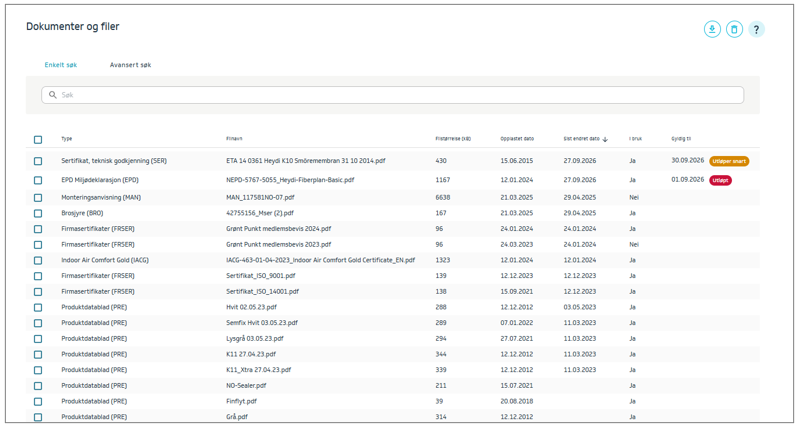Click the magnifier icon in search box
The image size is (799, 429).
coord(52,95)
